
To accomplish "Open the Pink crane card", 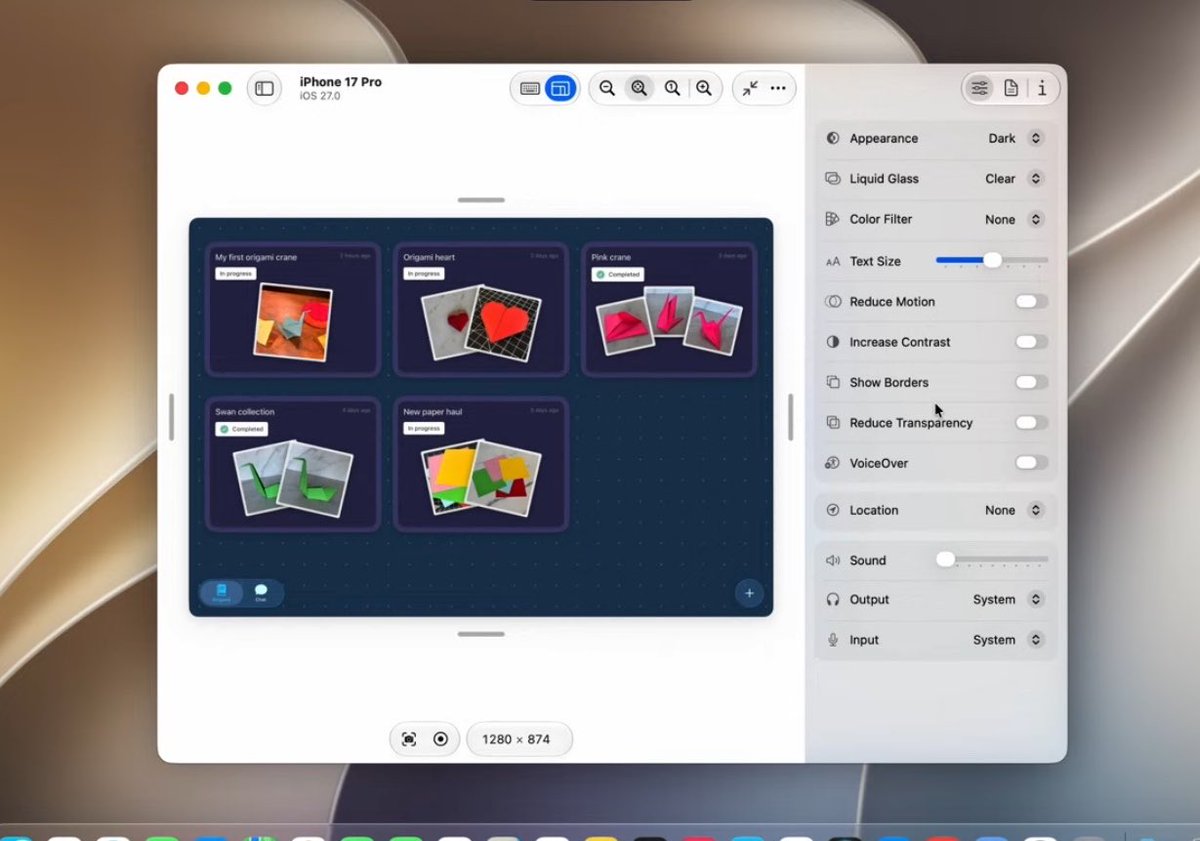I will coord(669,309).
